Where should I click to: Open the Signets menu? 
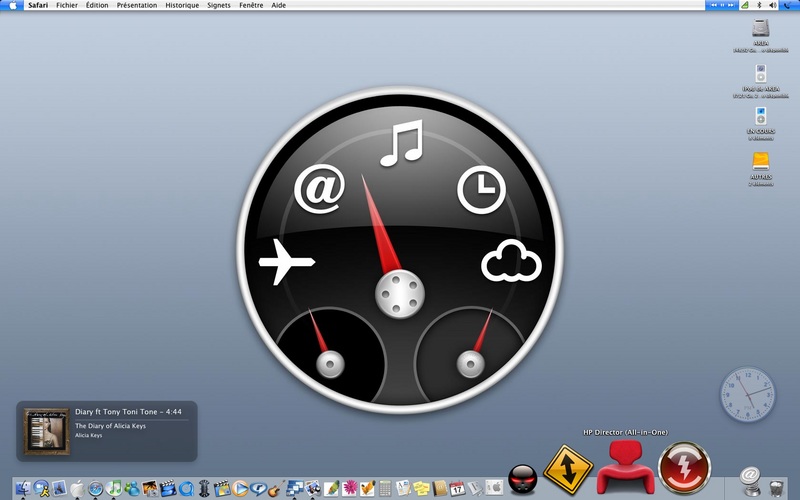[x=218, y=5]
